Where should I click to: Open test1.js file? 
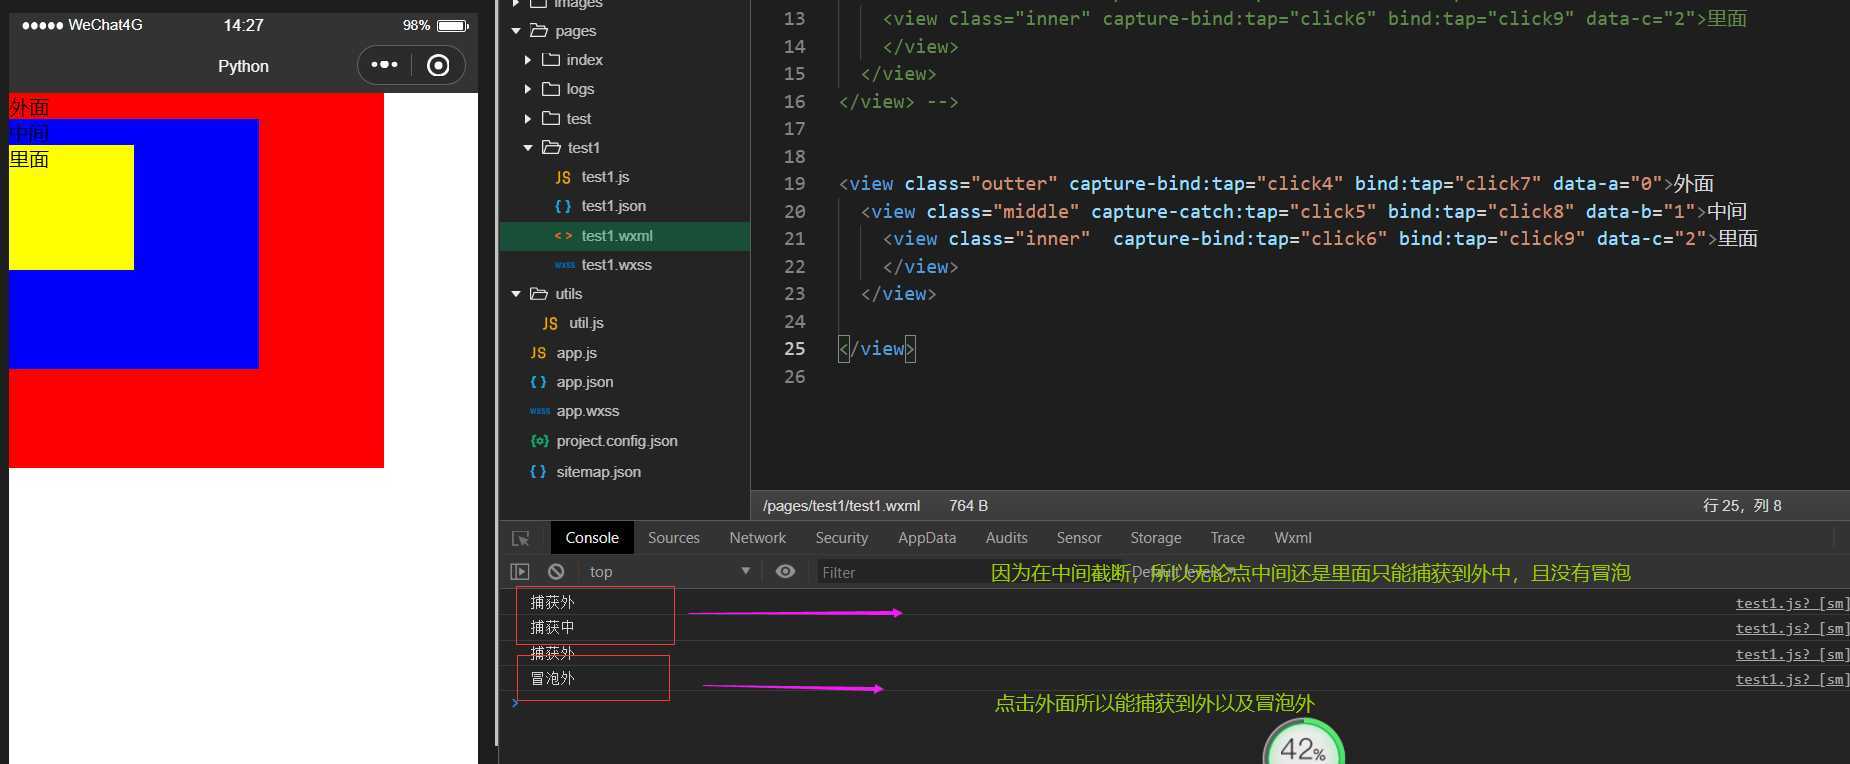pyautogui.click(x=605, y=176)
